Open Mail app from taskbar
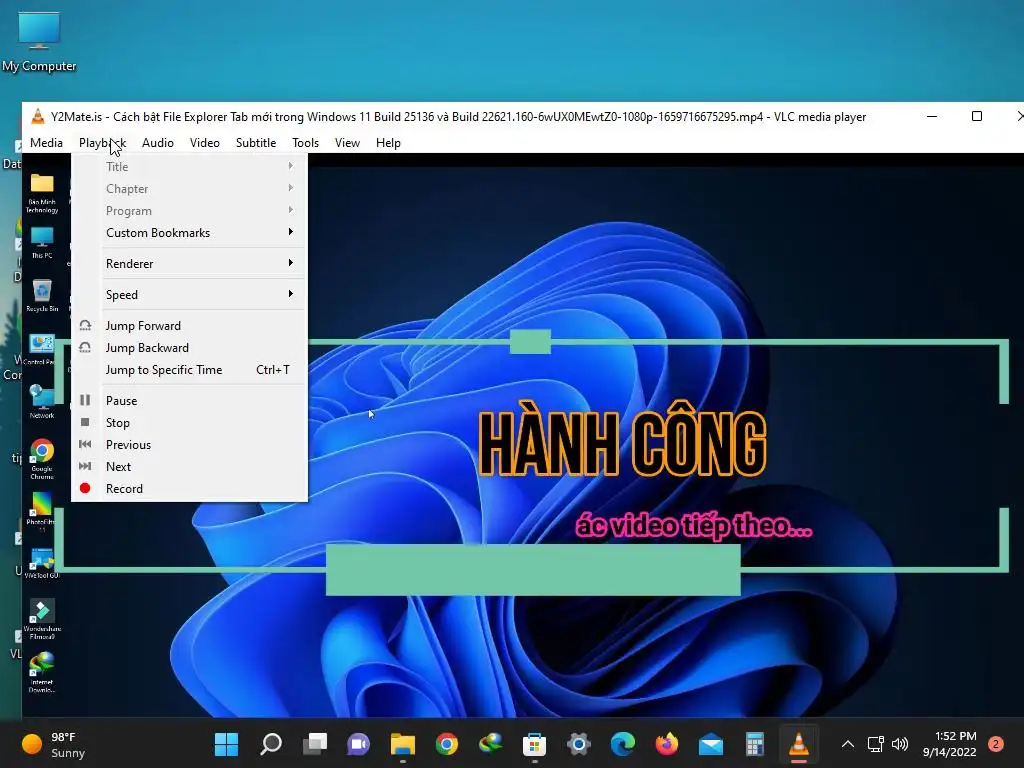 point(711,744)
